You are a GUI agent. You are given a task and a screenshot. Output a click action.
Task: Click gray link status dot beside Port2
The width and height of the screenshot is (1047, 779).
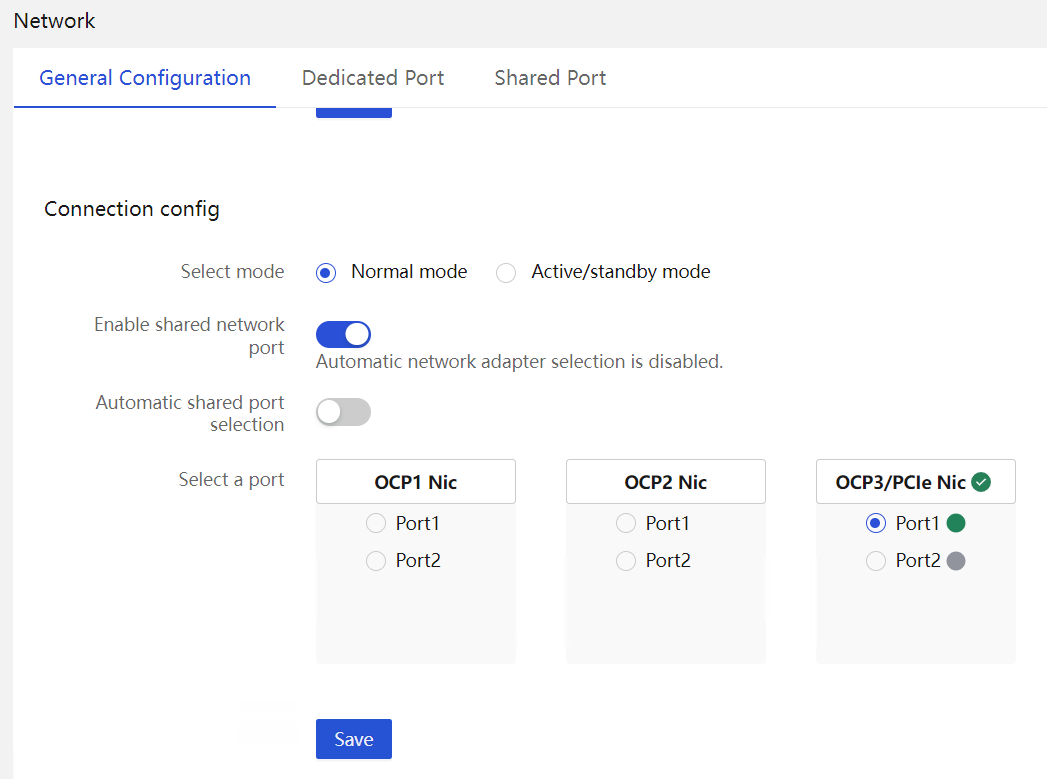[x=956, y=561]
